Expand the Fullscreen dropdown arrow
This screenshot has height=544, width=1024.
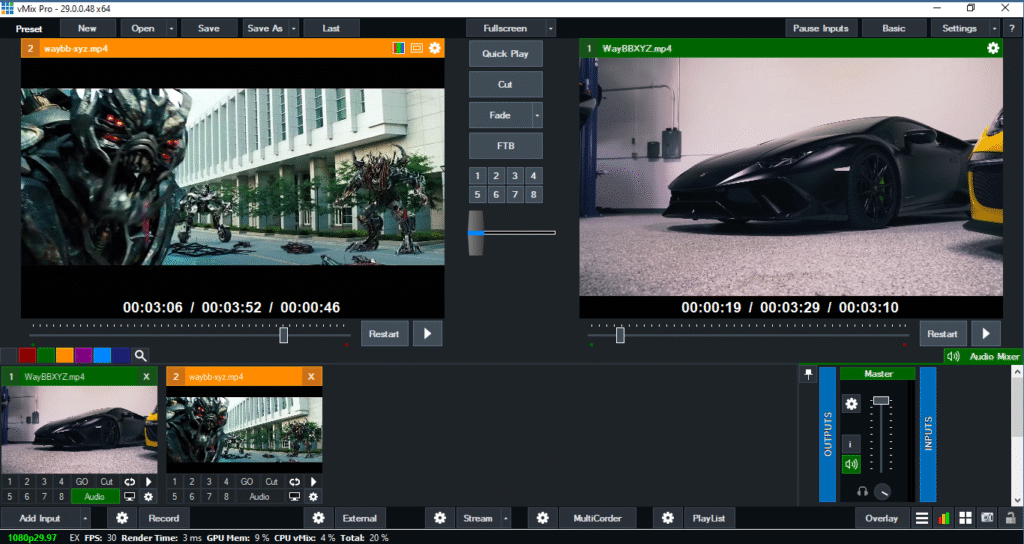tap(551, 28)
